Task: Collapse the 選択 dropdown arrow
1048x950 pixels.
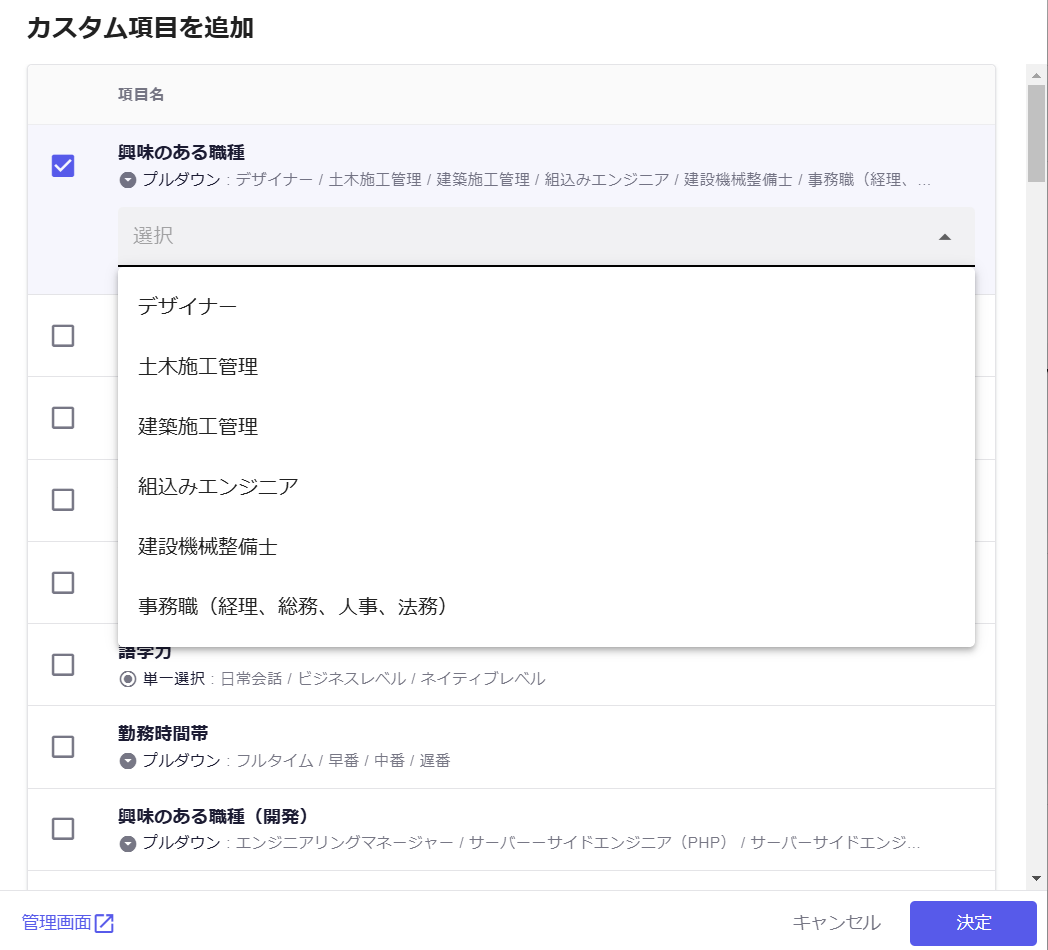Action: pos(944,237)
